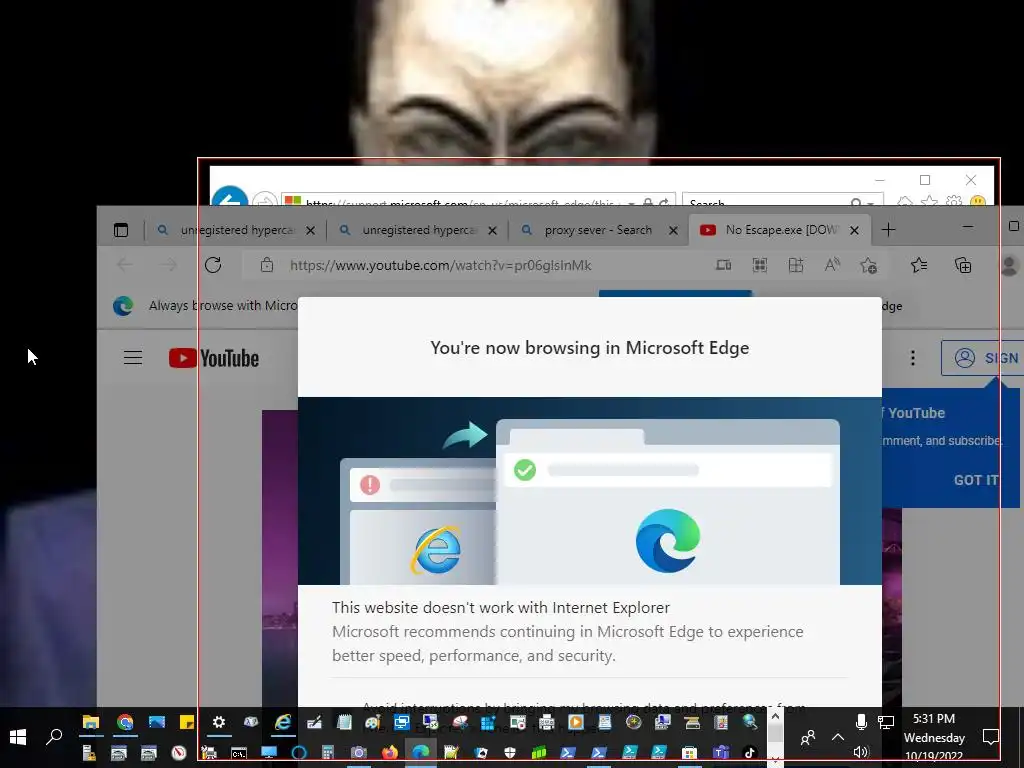Image resolution: width=1024 pixels, height=768 pixels.
Task: Dismiss the YouTube tip with GOT IT
Action: (976, 480)
